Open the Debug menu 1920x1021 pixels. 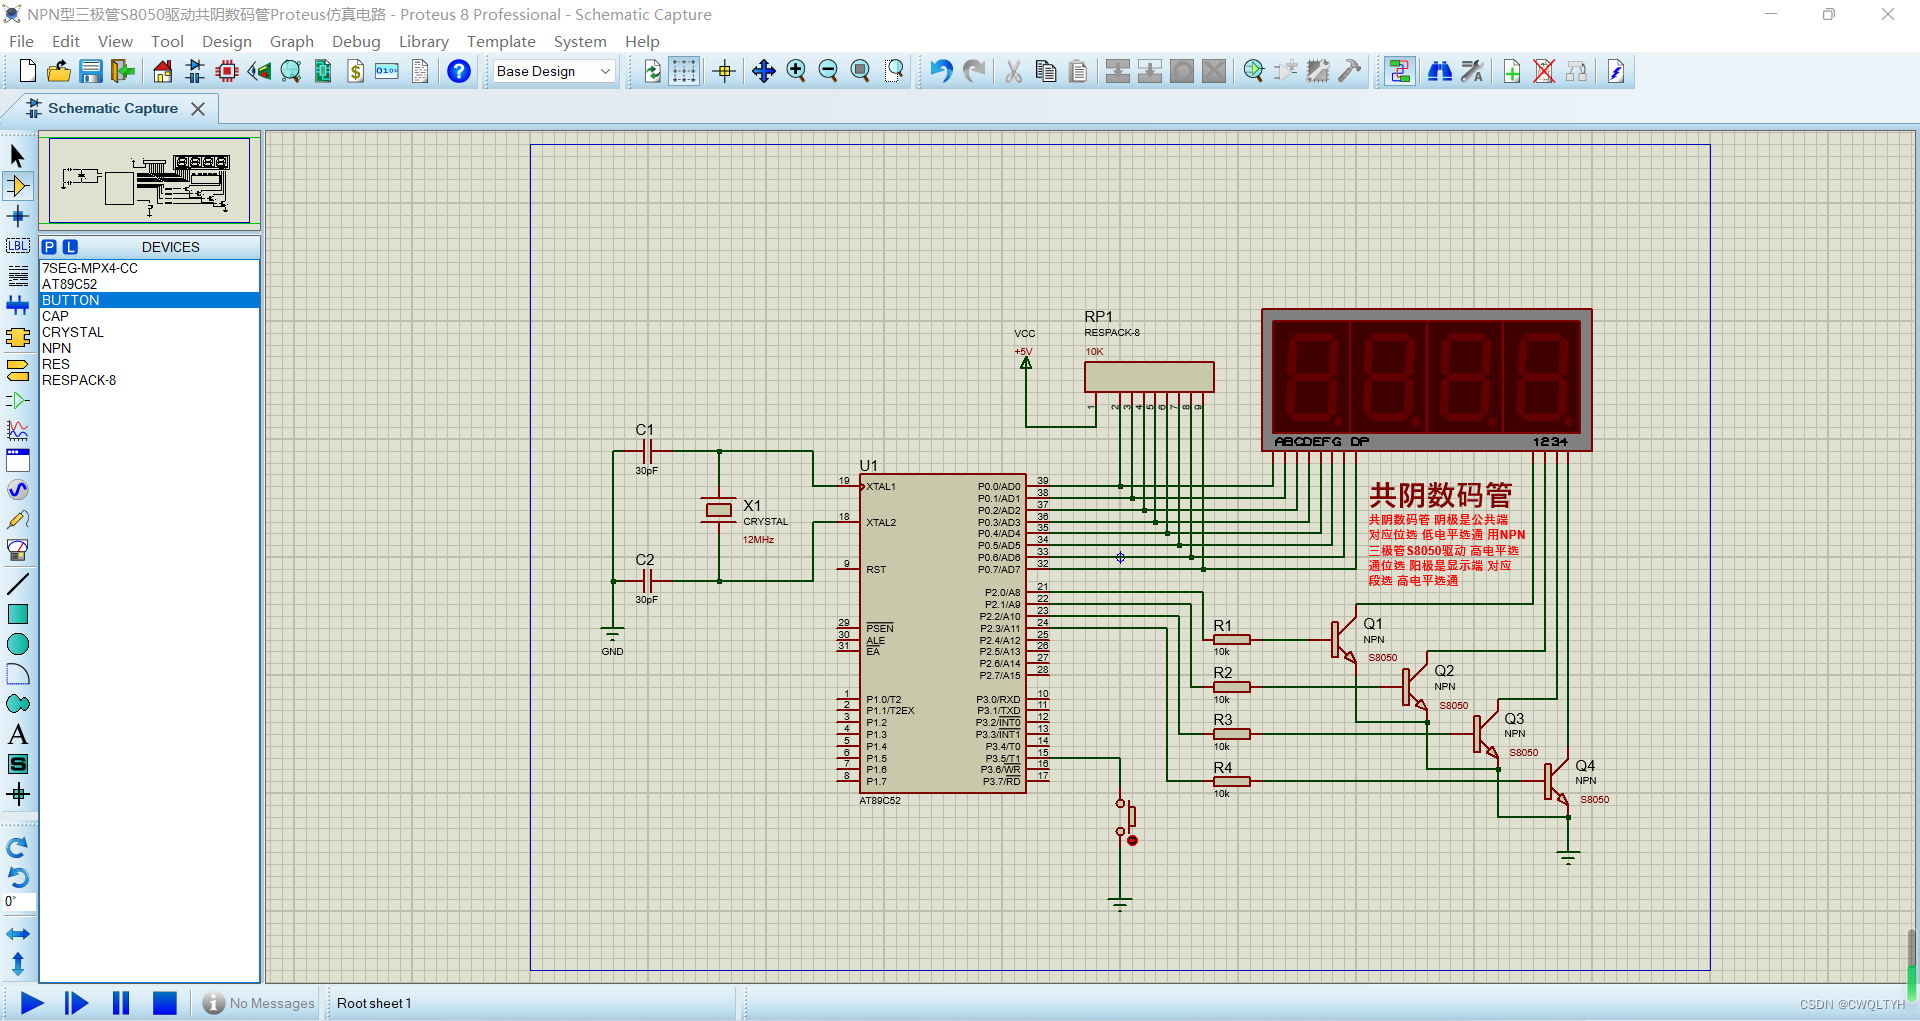point(356,41)
